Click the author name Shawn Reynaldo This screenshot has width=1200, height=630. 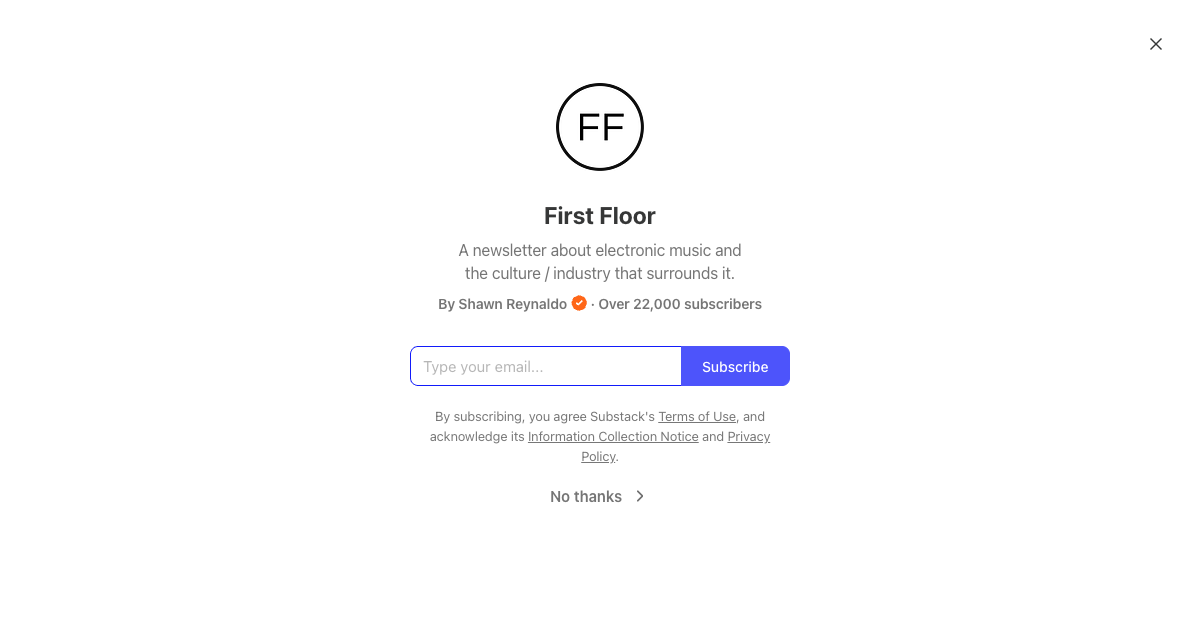pyautogui.click(x=511, y=303)
